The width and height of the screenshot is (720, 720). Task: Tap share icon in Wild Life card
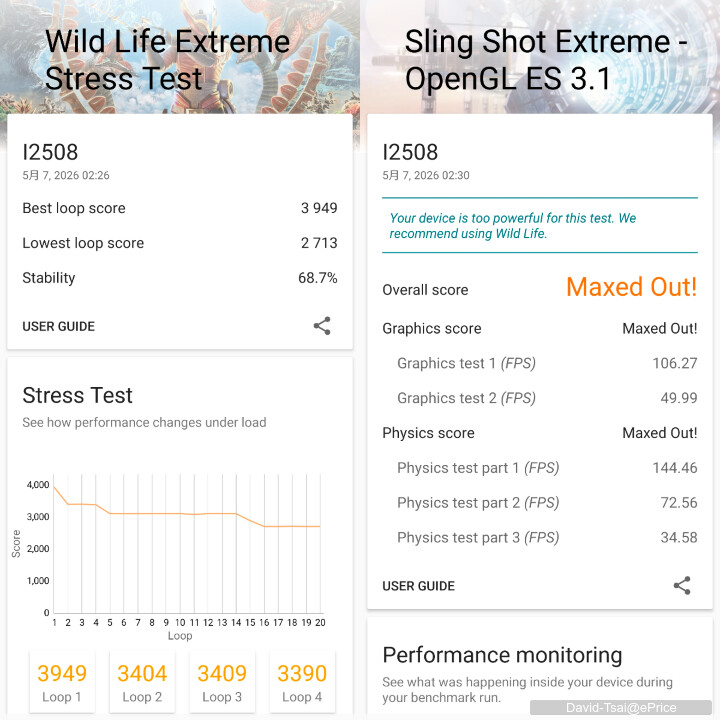[322, 326]
